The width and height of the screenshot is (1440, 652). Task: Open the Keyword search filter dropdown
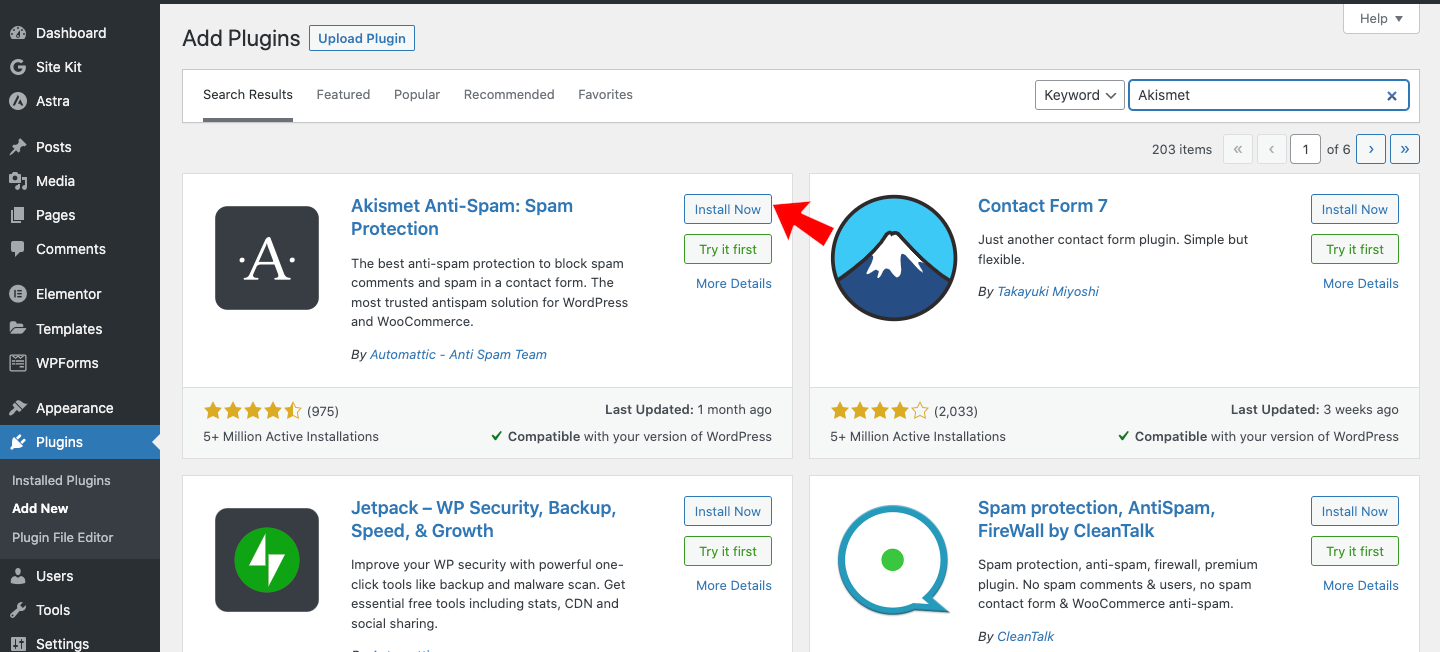pyautogui.click(x=1079, y=94)
